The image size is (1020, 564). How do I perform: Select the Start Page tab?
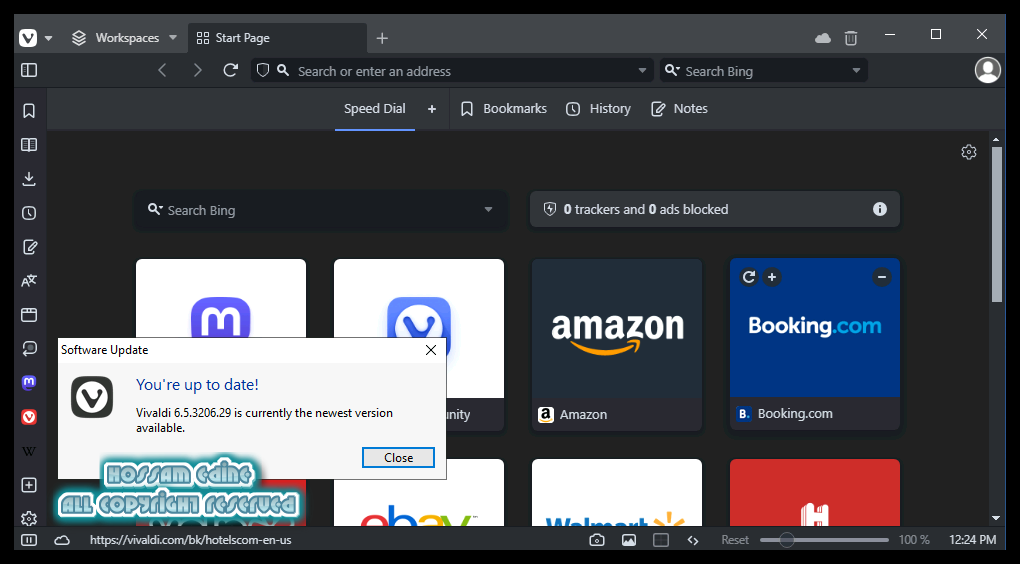278,38
